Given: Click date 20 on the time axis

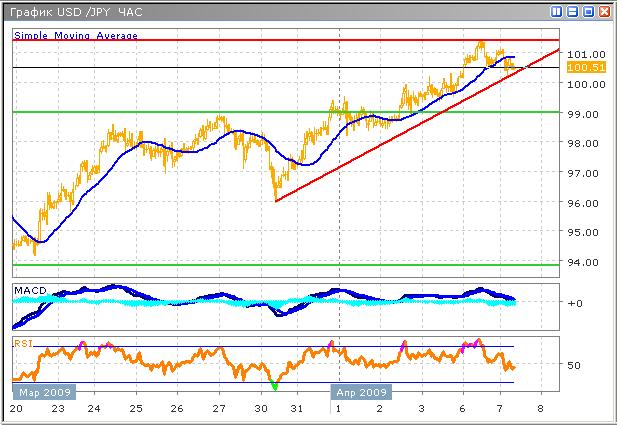Looking at the screenshot, I should [16, 408].
